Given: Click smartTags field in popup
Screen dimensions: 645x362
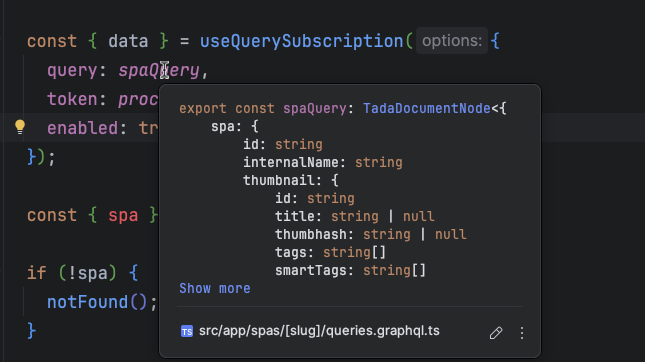Looking at the screenshot, I should pyautogui.click(x=311, y=270).
